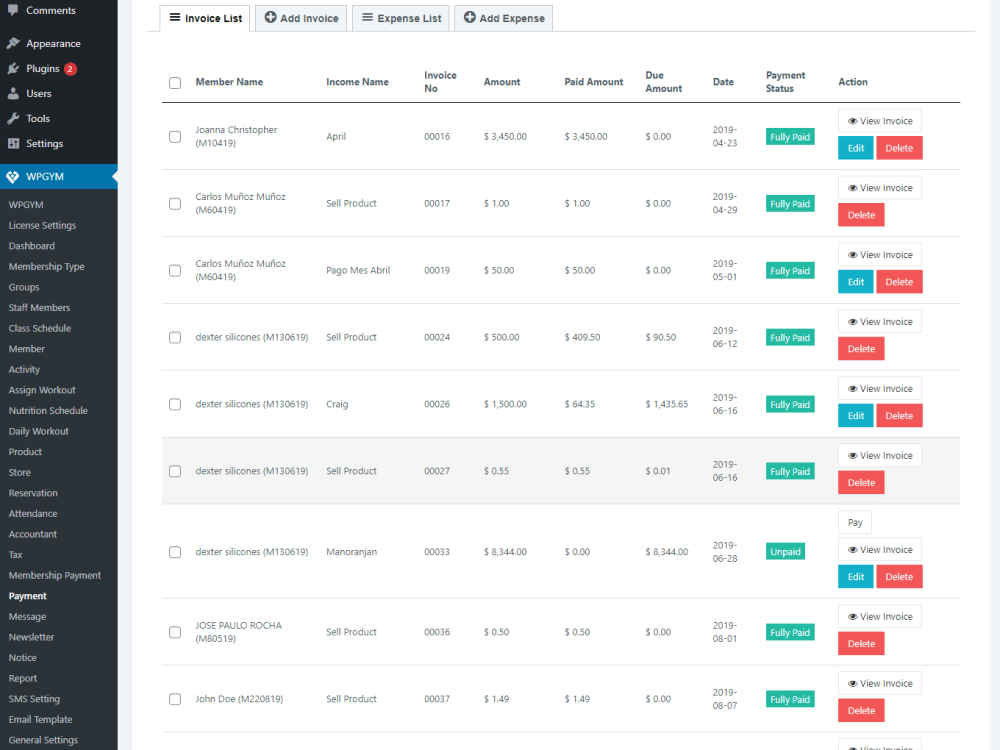Switch to the Invoice List tab
This screenshot has width=1000, height=750.
(205, 18)
